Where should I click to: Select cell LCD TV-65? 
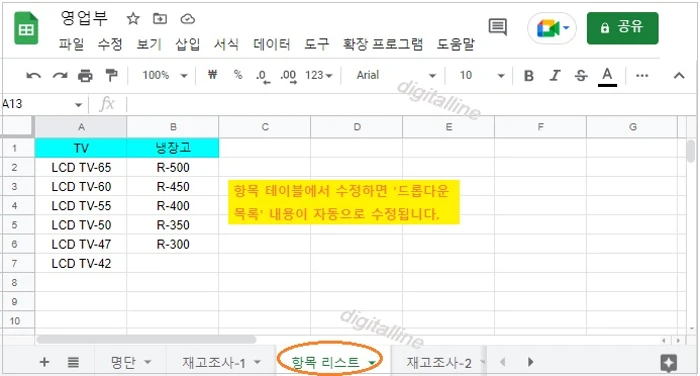point(81,167)
